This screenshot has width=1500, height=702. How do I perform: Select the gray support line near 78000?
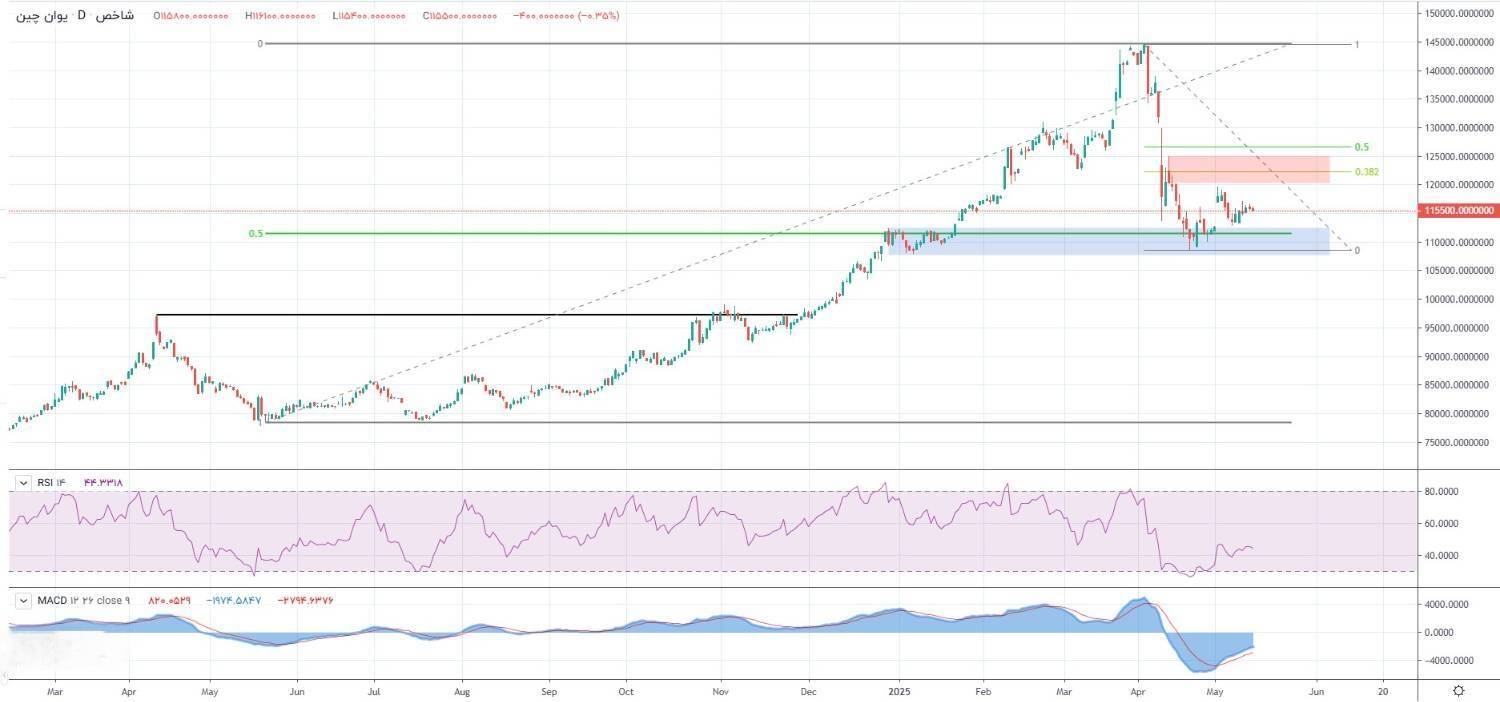click(x=800, y=422)
